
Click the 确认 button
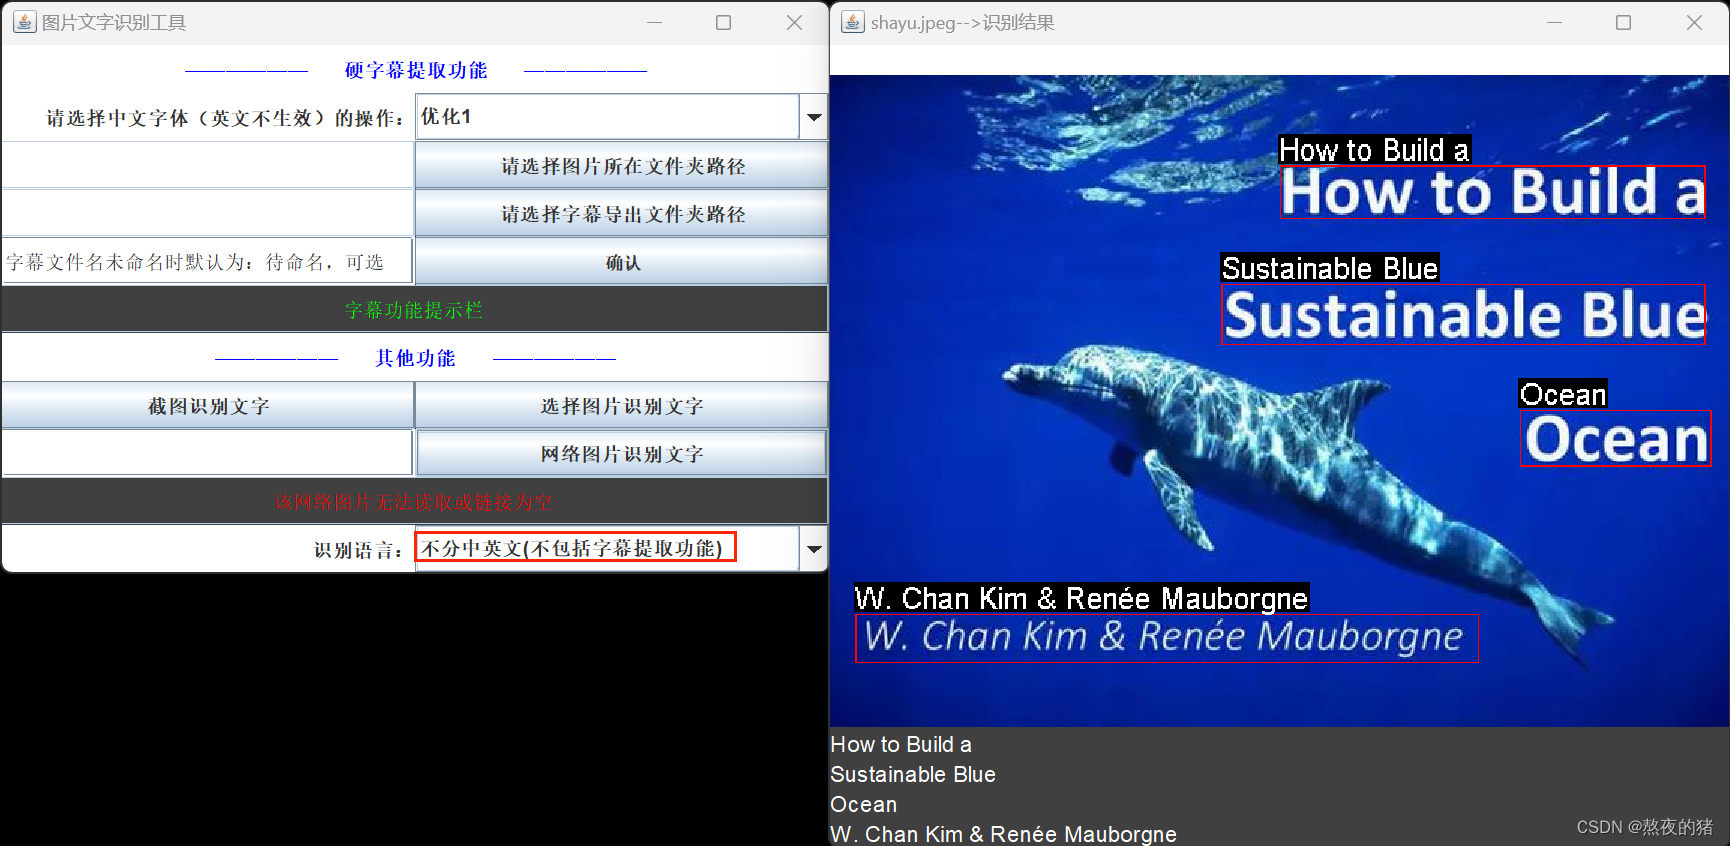[622, 262]
